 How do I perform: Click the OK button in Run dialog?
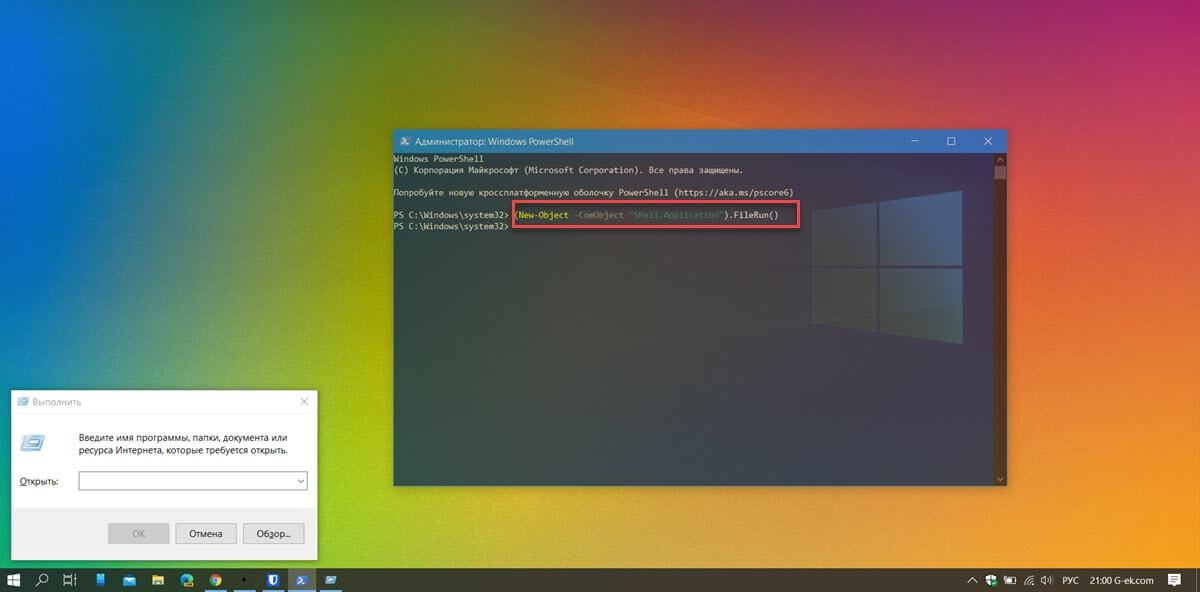pyautogui.click(x=138, y=534)
